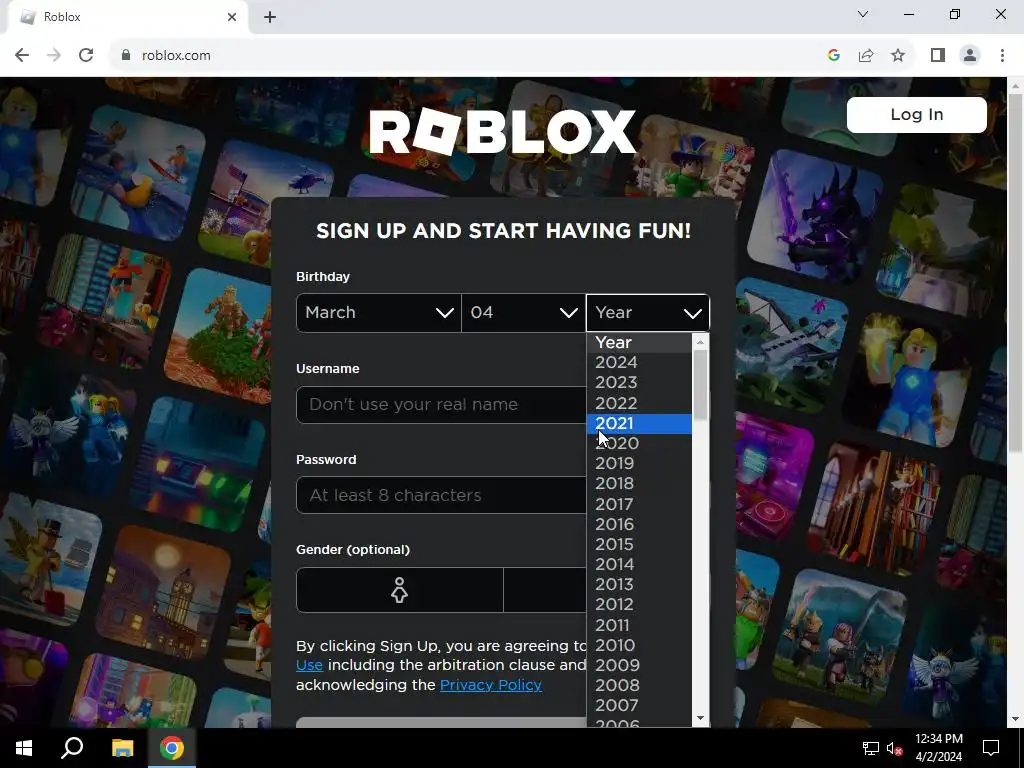Open the taskbar clock and date

[938, 748]
